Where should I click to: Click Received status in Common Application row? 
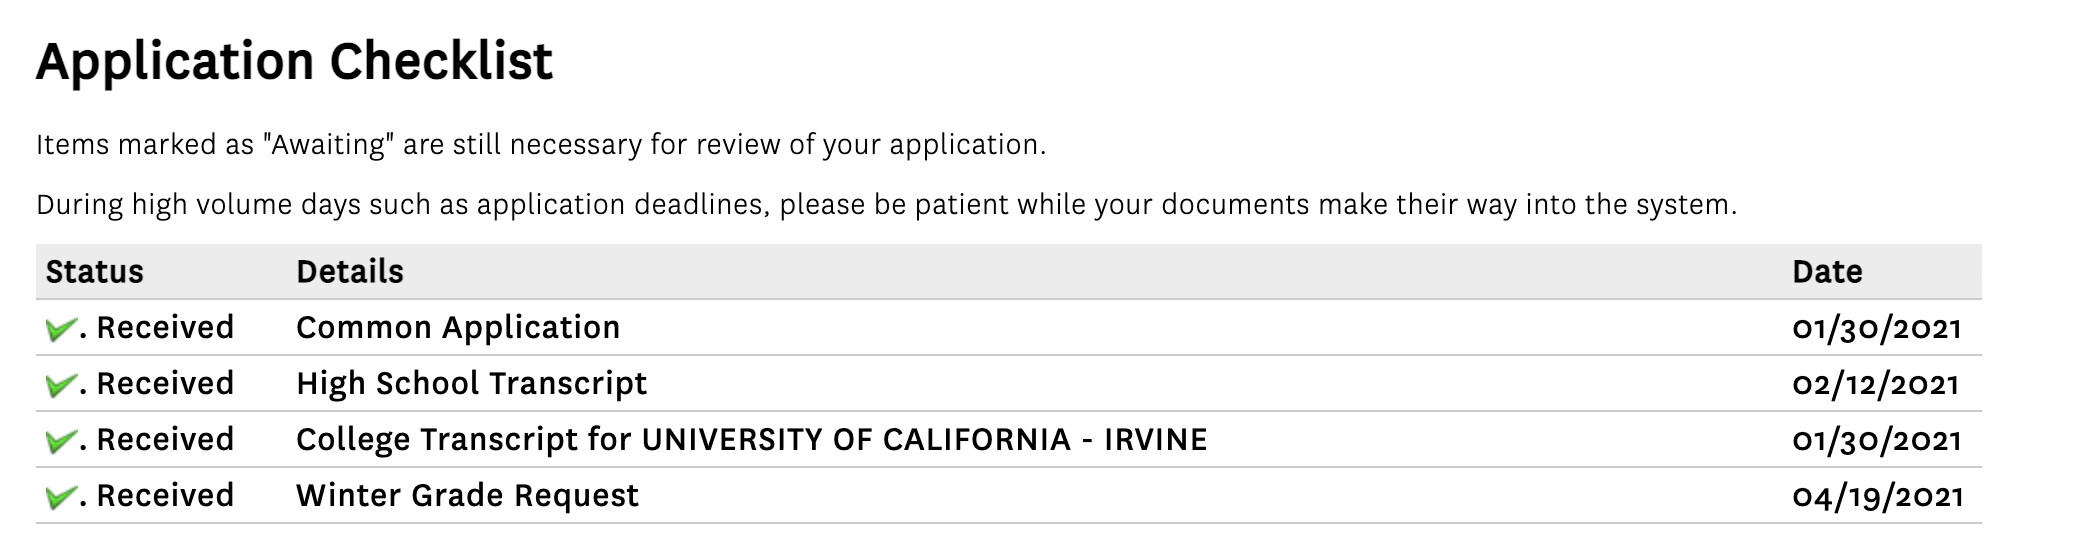click(165, 328)
